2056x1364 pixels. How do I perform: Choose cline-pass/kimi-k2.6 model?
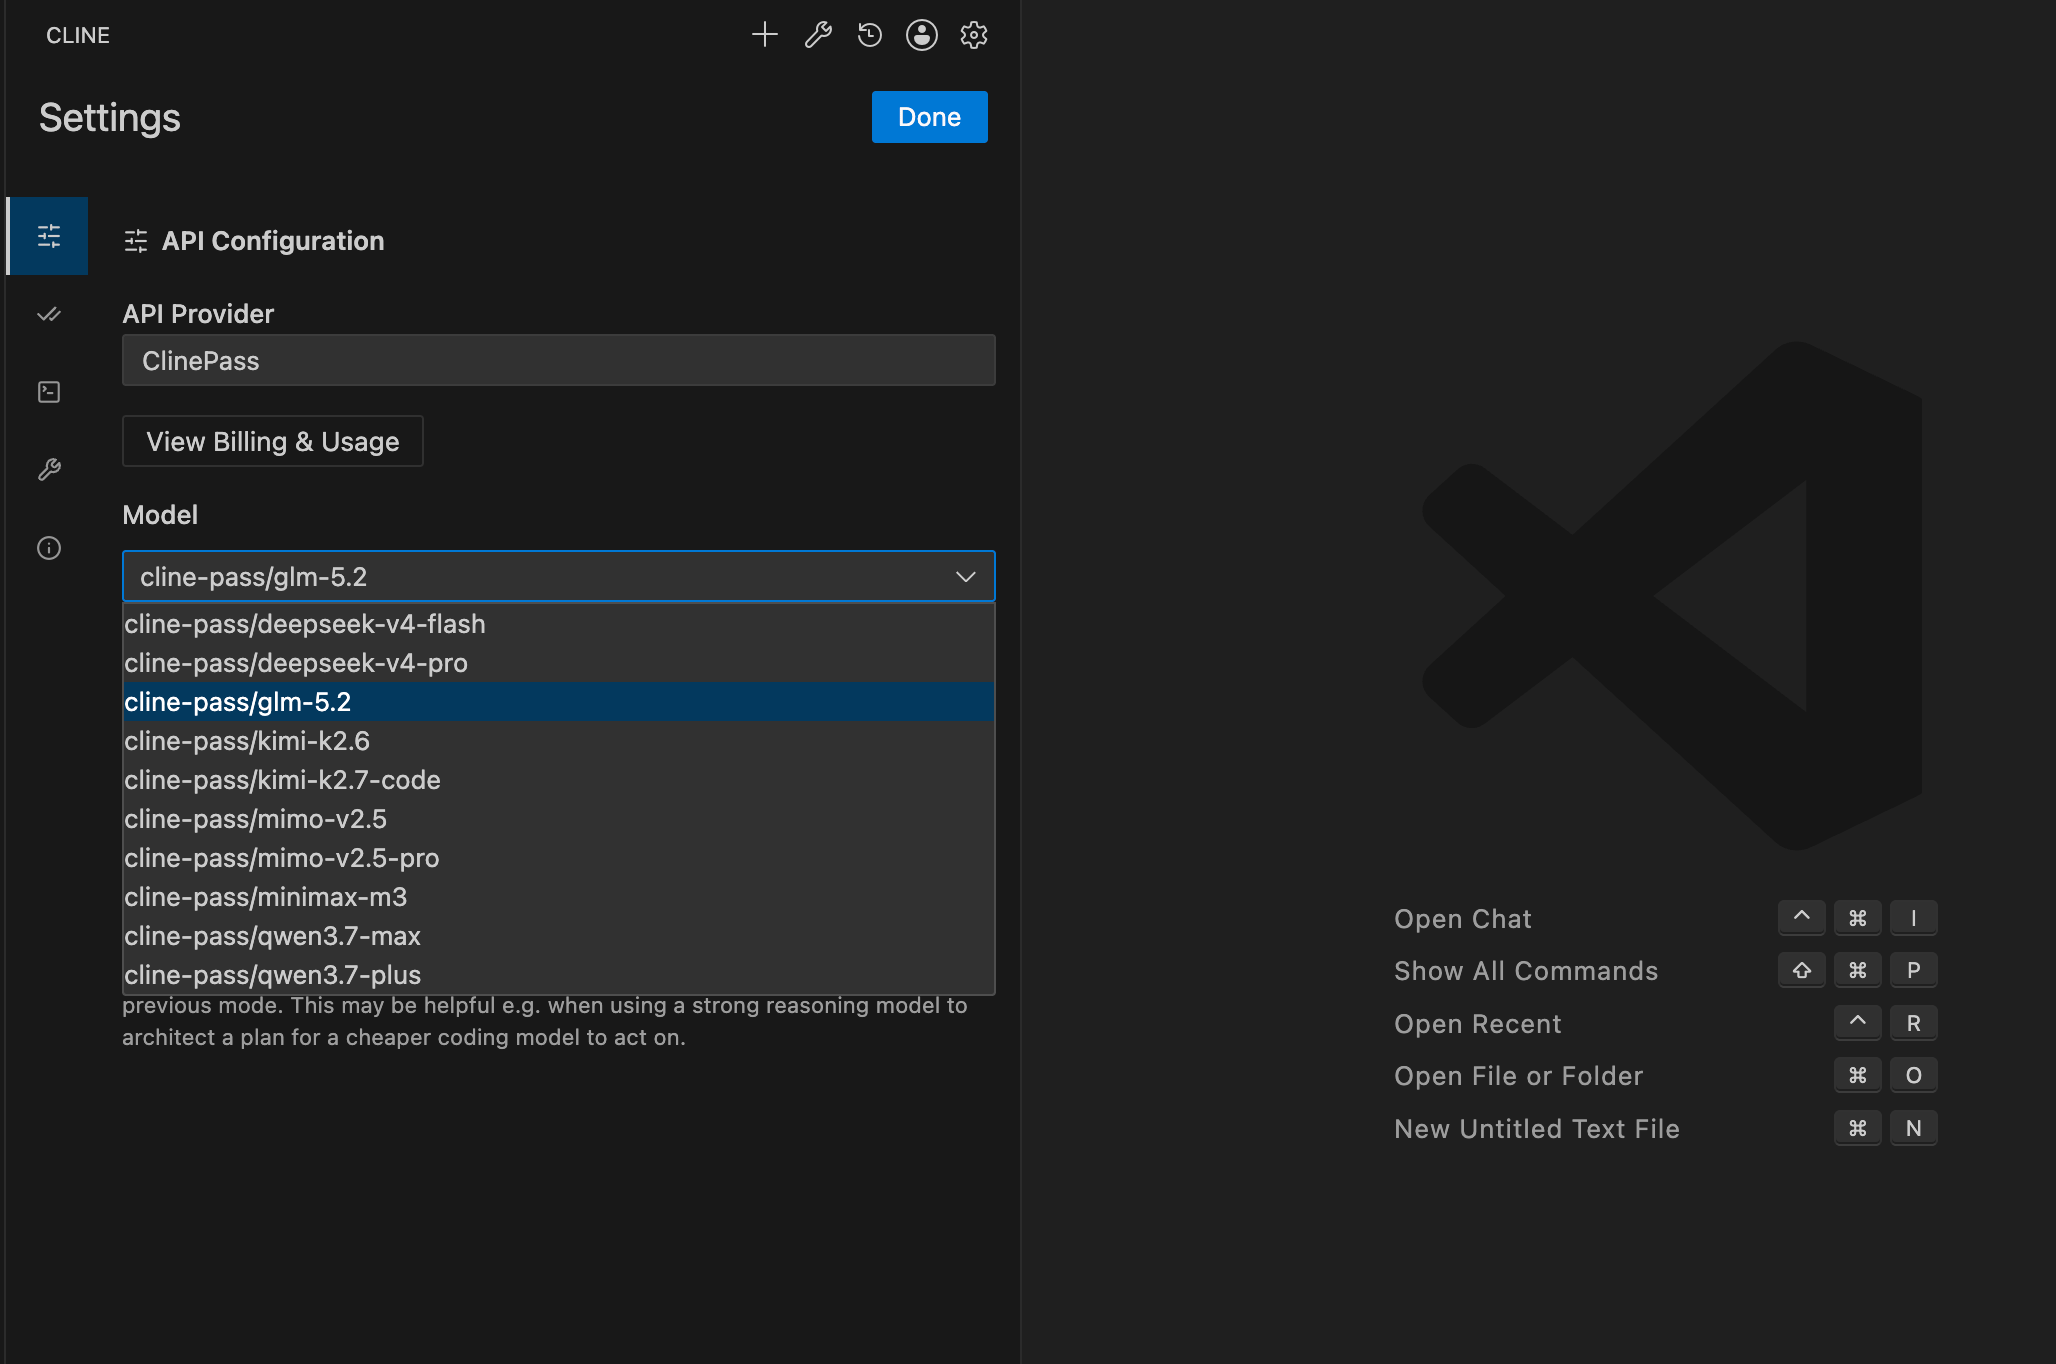coord(558,741)
